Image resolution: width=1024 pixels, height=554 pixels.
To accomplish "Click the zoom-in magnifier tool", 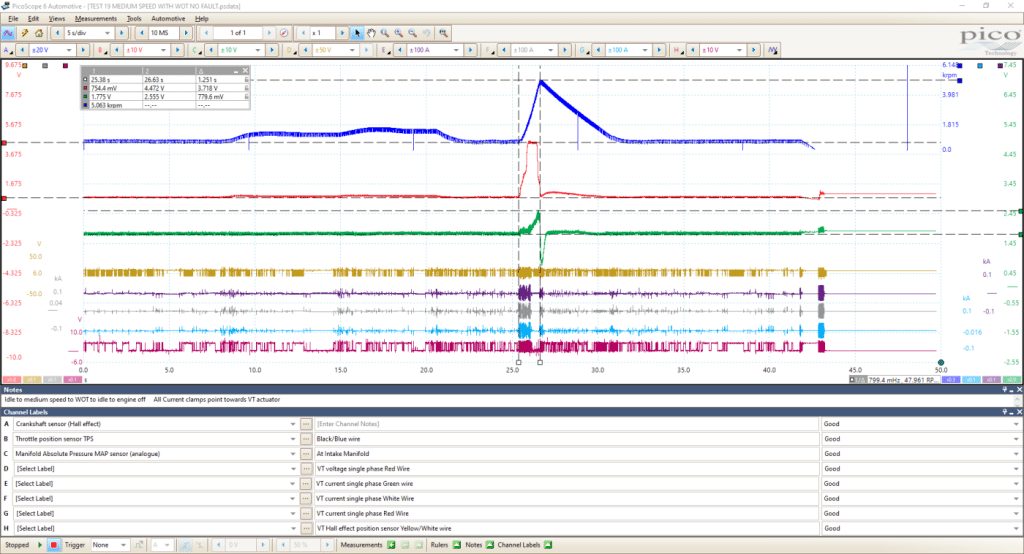I will [398, 33].
